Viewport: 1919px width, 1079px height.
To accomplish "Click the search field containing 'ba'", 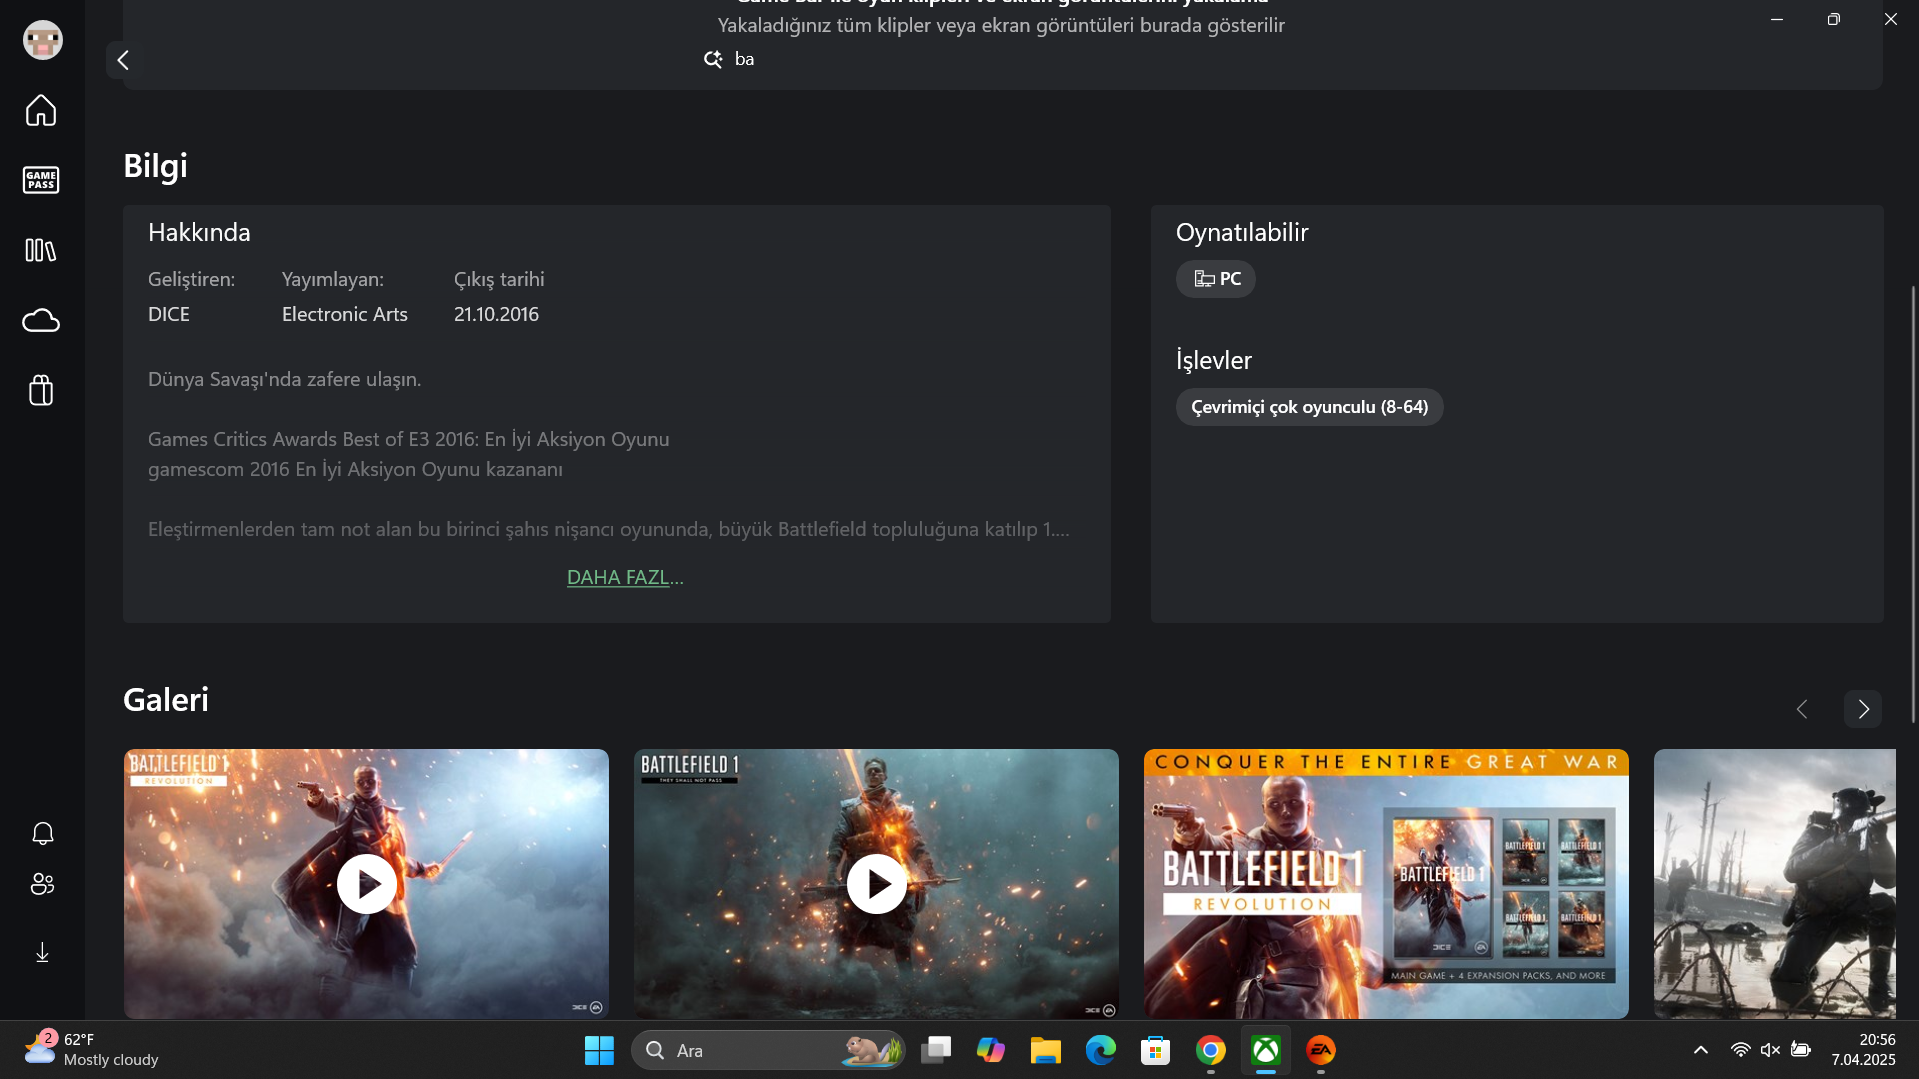I will [1000, 59].
